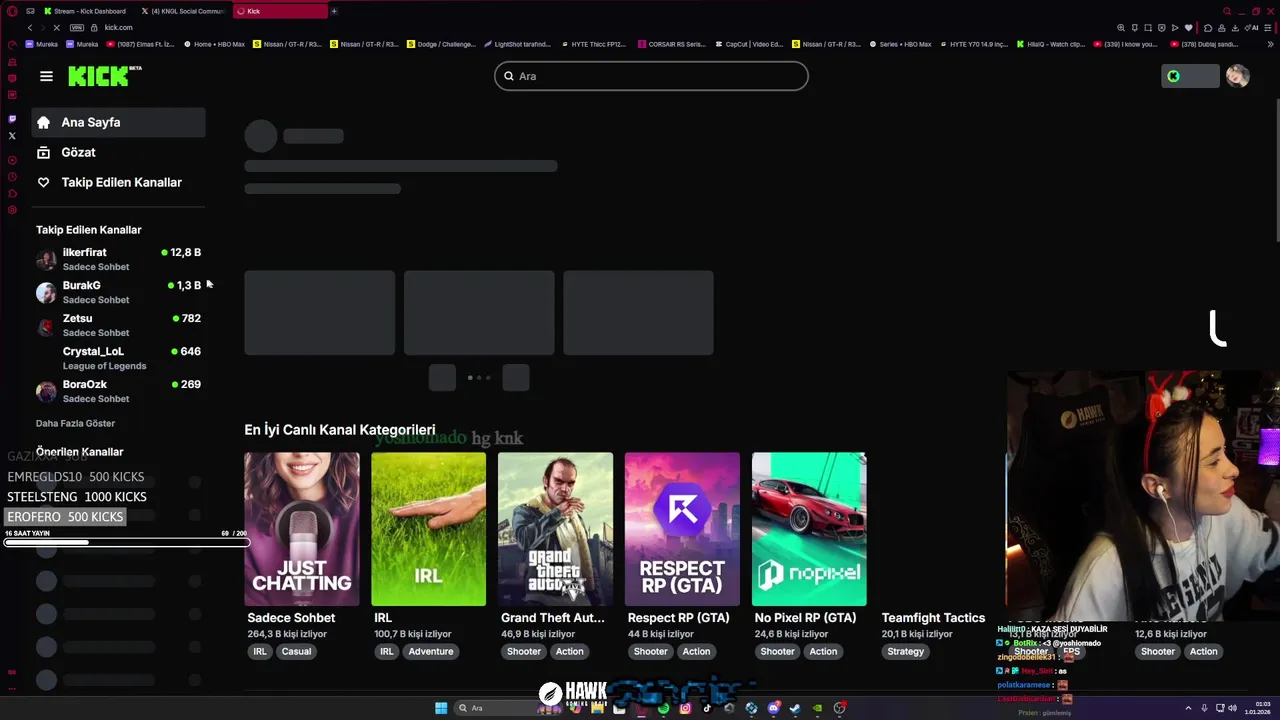1280x720 pixels.
Task: Open TikTok from the taskbar
Action: (x=707, y=708)
